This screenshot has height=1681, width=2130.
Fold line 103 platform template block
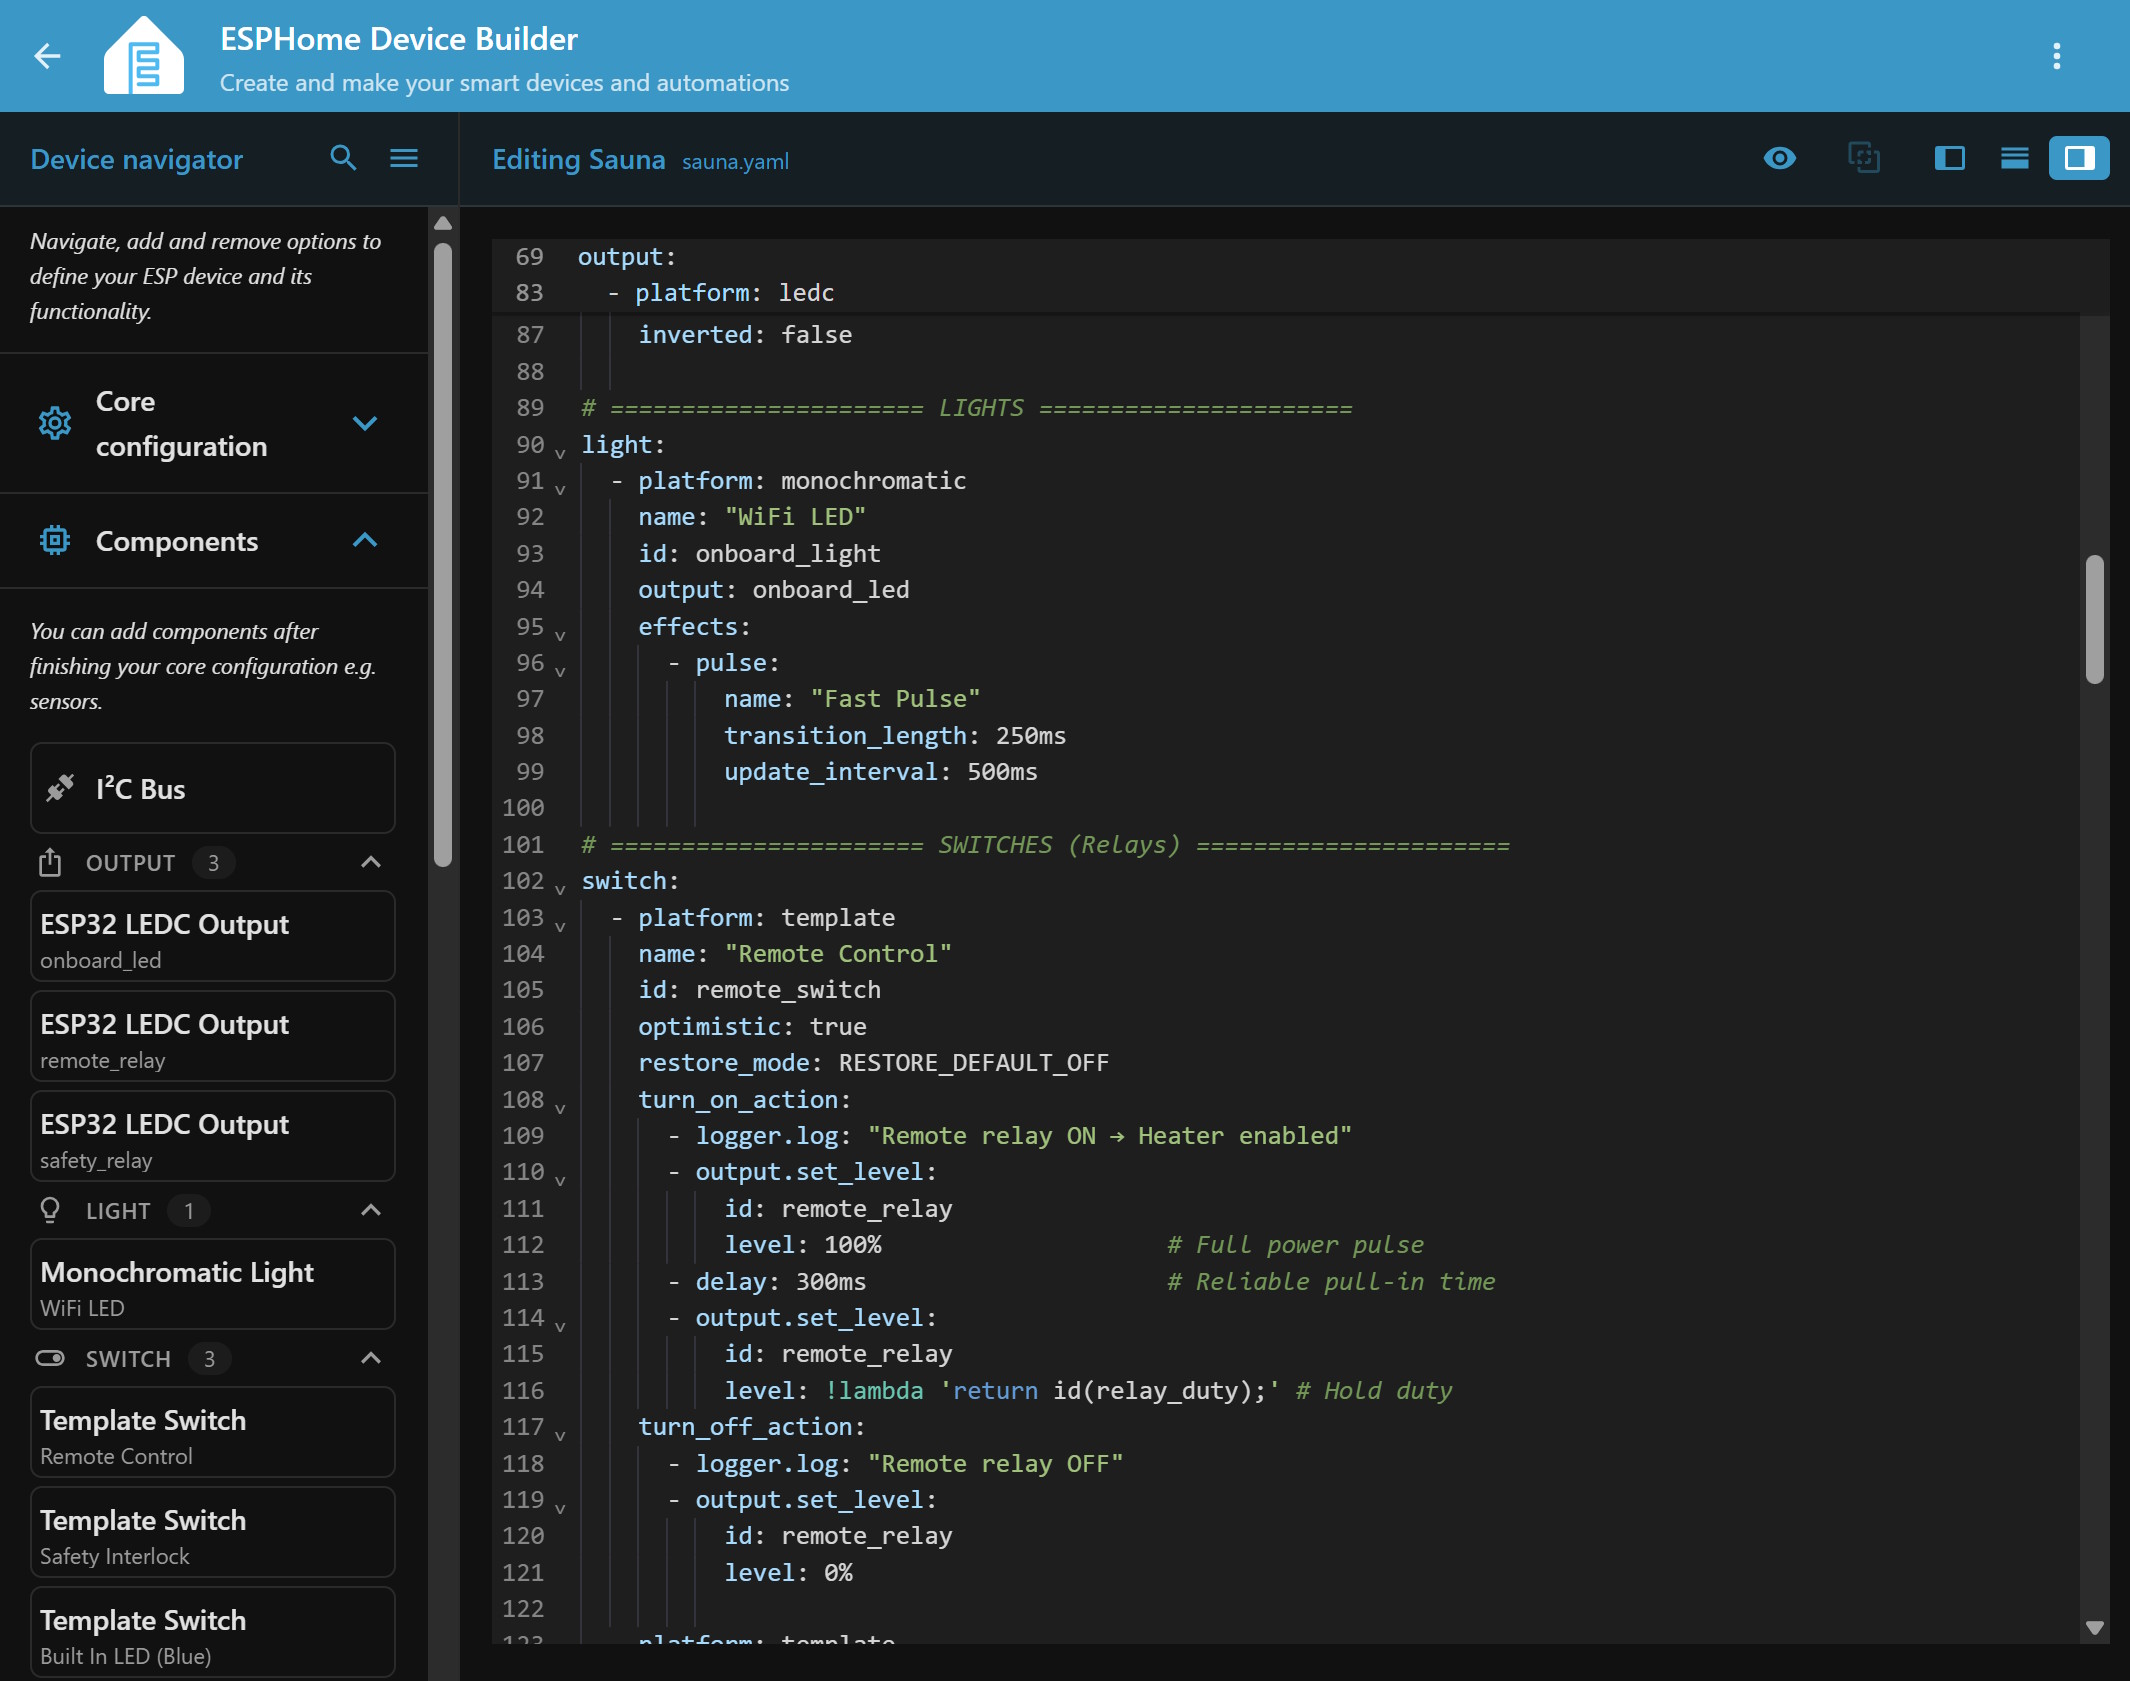[560, 926]
